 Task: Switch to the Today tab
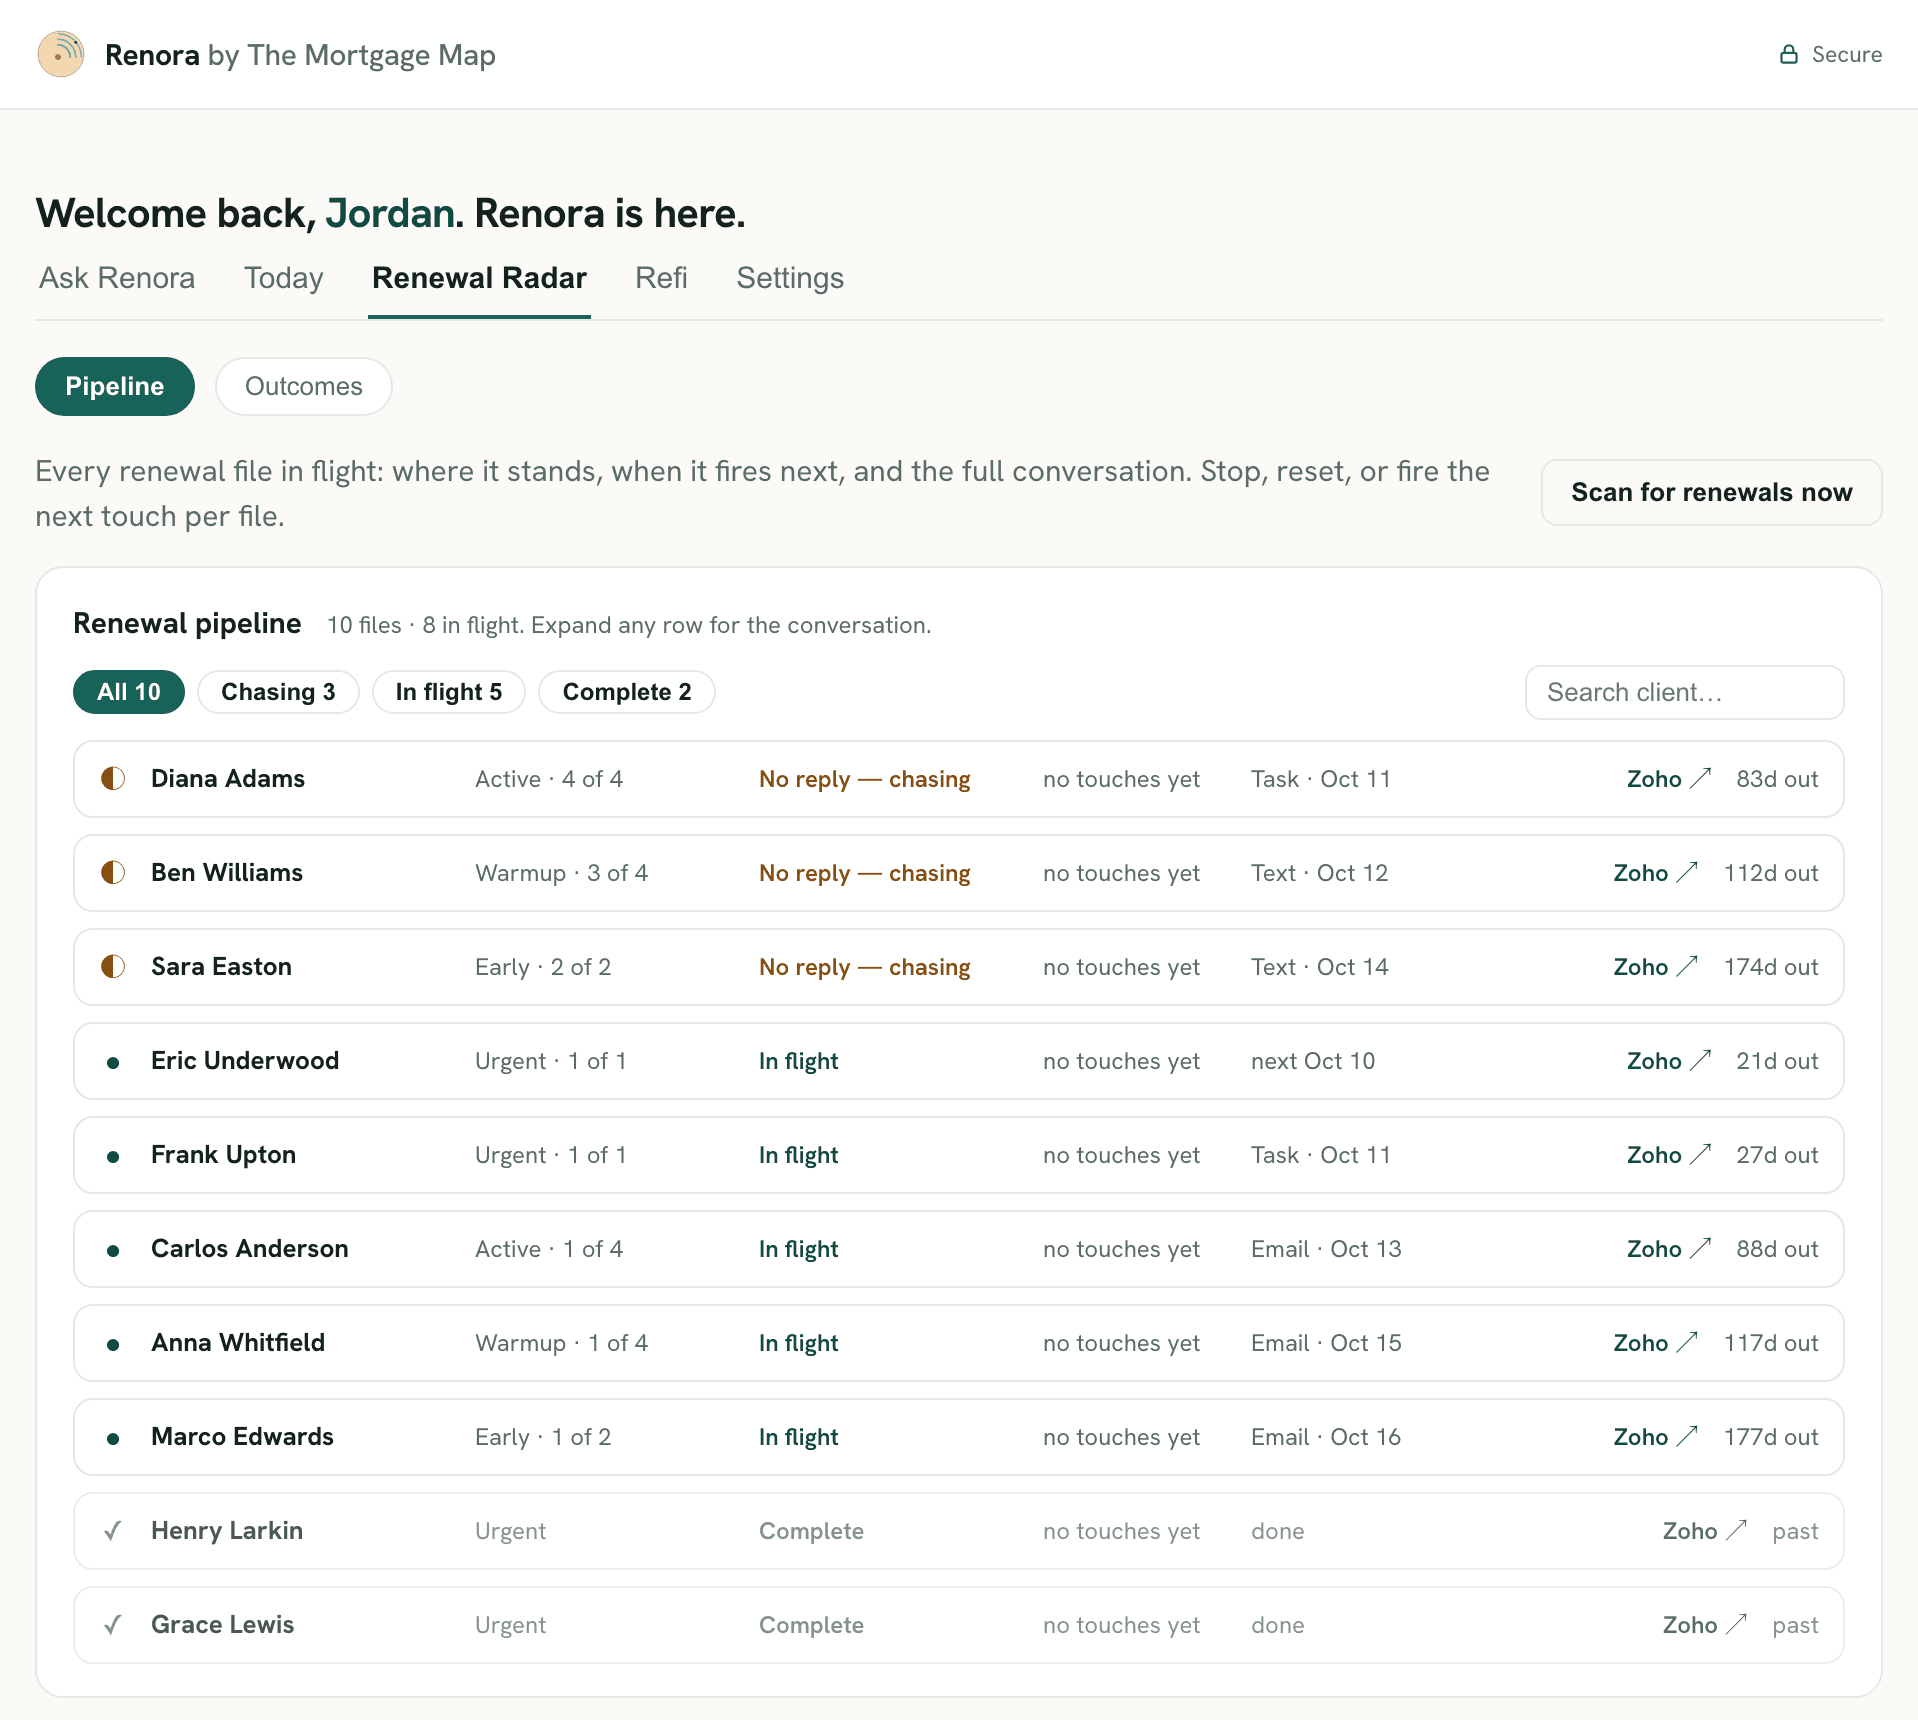[284, 278]
